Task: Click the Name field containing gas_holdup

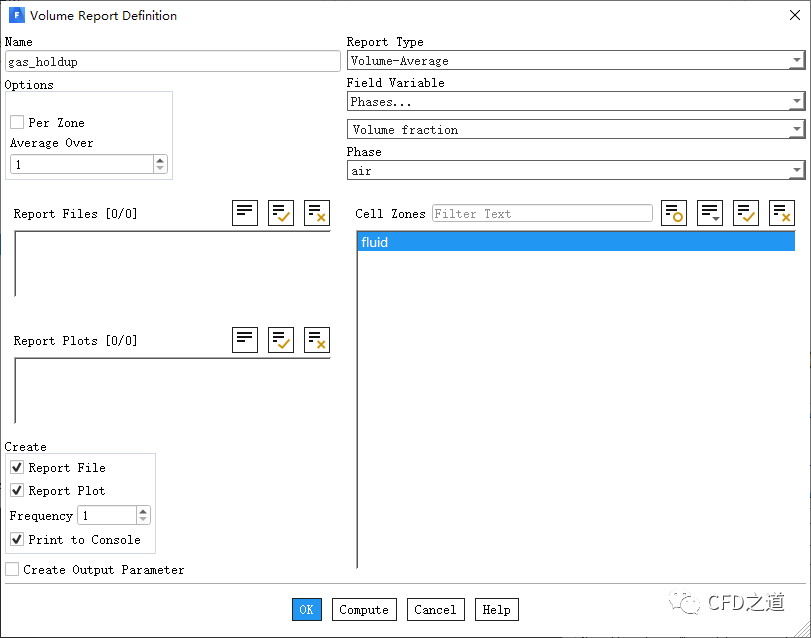Action: (x=172, y=61)
